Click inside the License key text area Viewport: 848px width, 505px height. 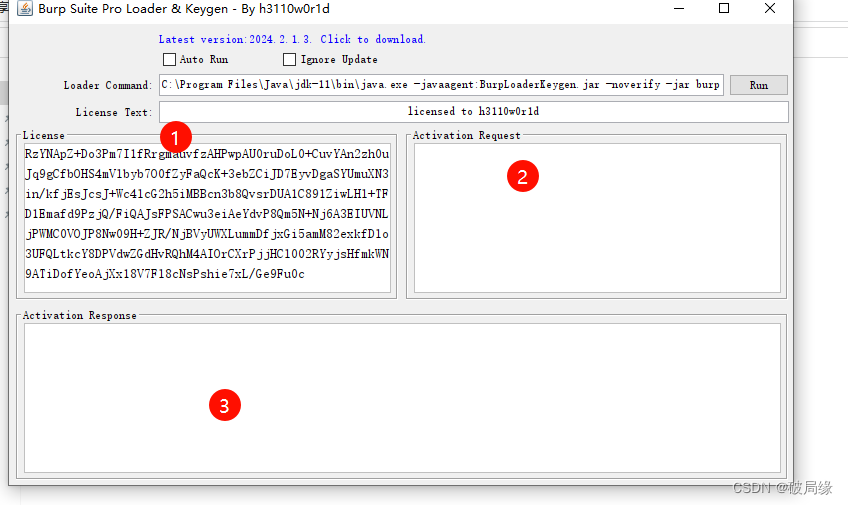point(207,218)
